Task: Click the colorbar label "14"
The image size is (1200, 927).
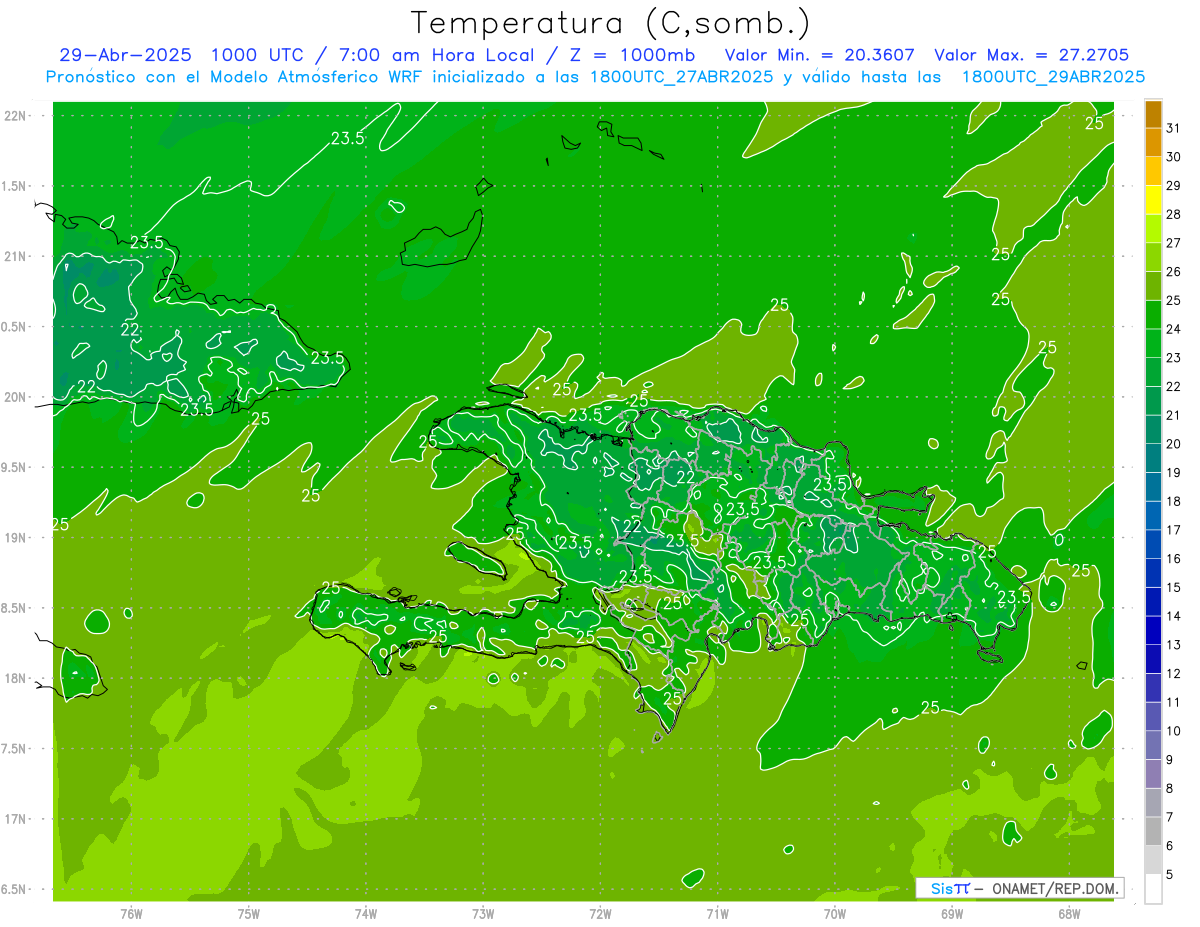Action: tap(1174, 616)
